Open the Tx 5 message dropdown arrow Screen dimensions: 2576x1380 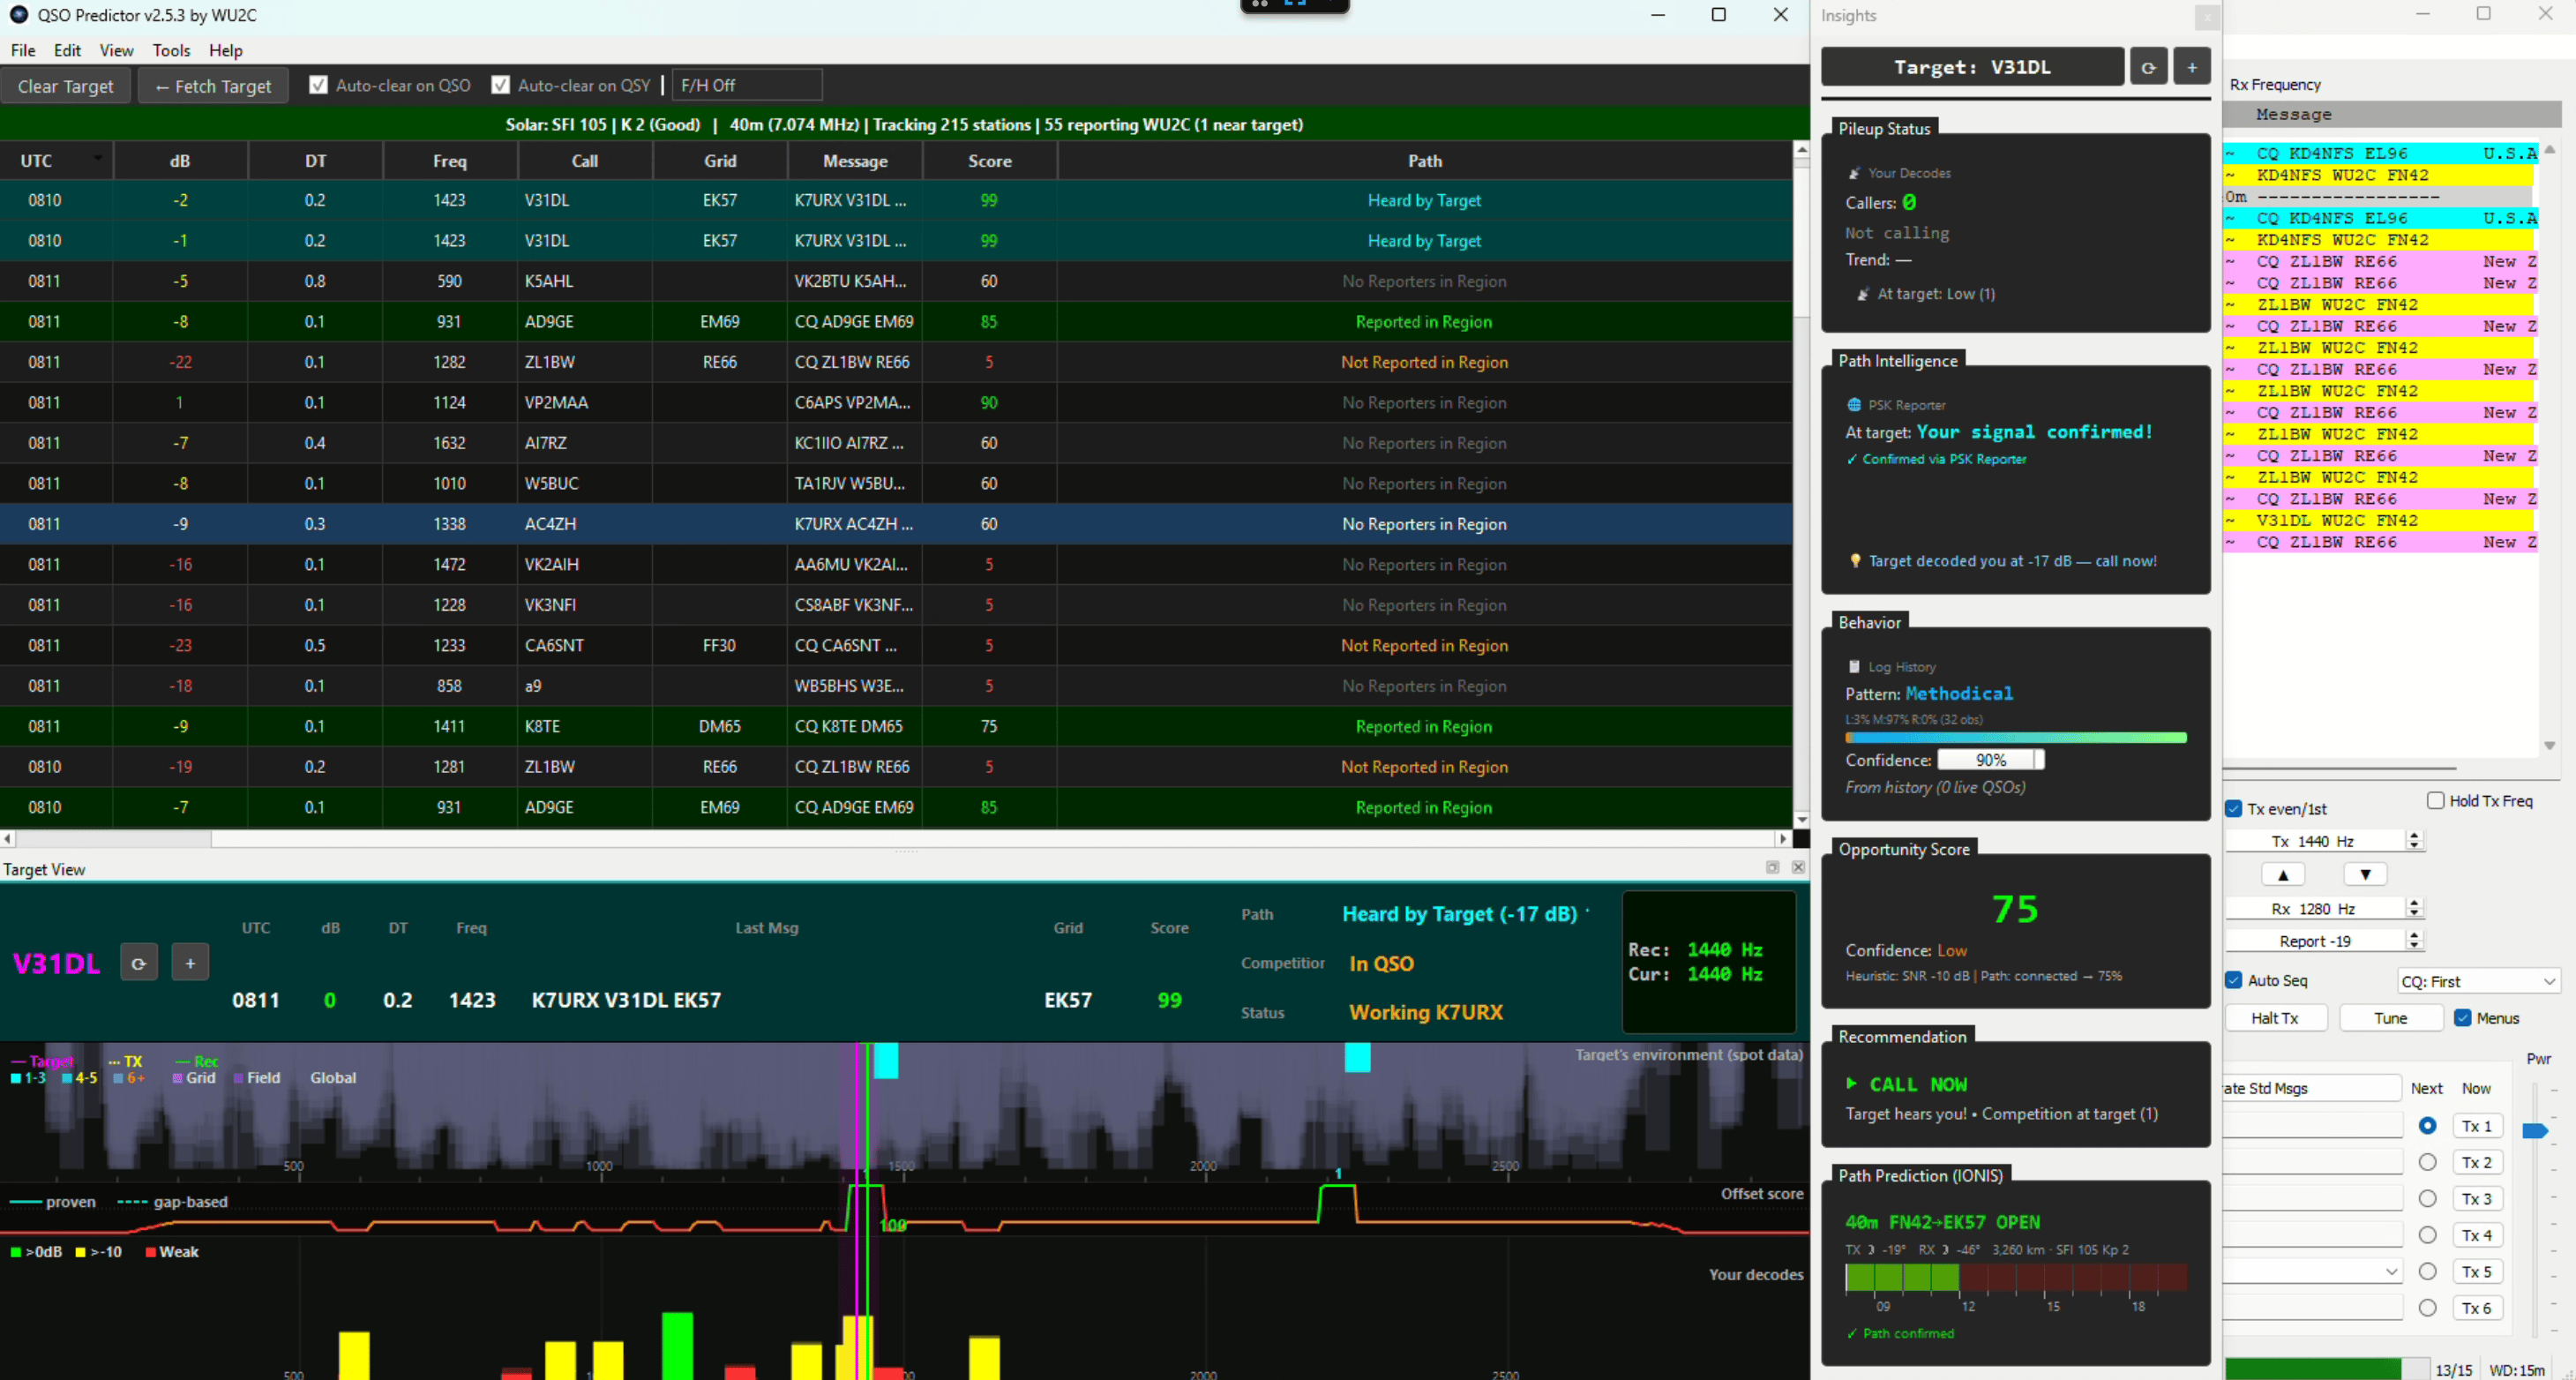(2391, 1271)
